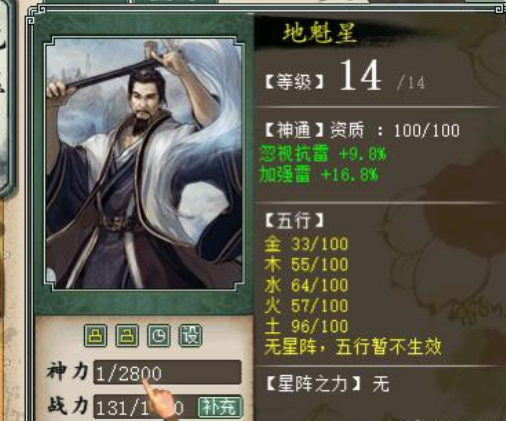Click the 加强雷 +16.8% attribute

(319, 175)
